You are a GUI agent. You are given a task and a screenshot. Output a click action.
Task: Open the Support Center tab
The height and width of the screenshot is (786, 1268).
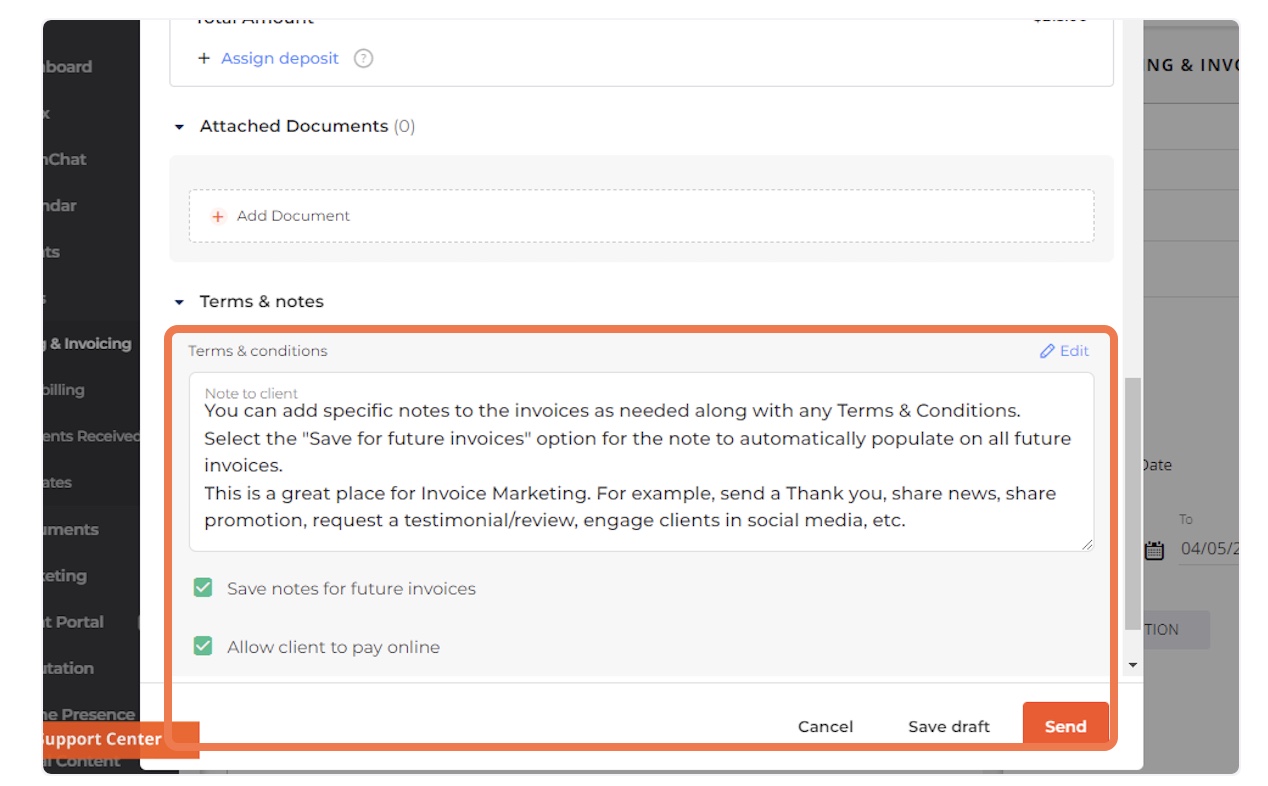click(120, 740)
